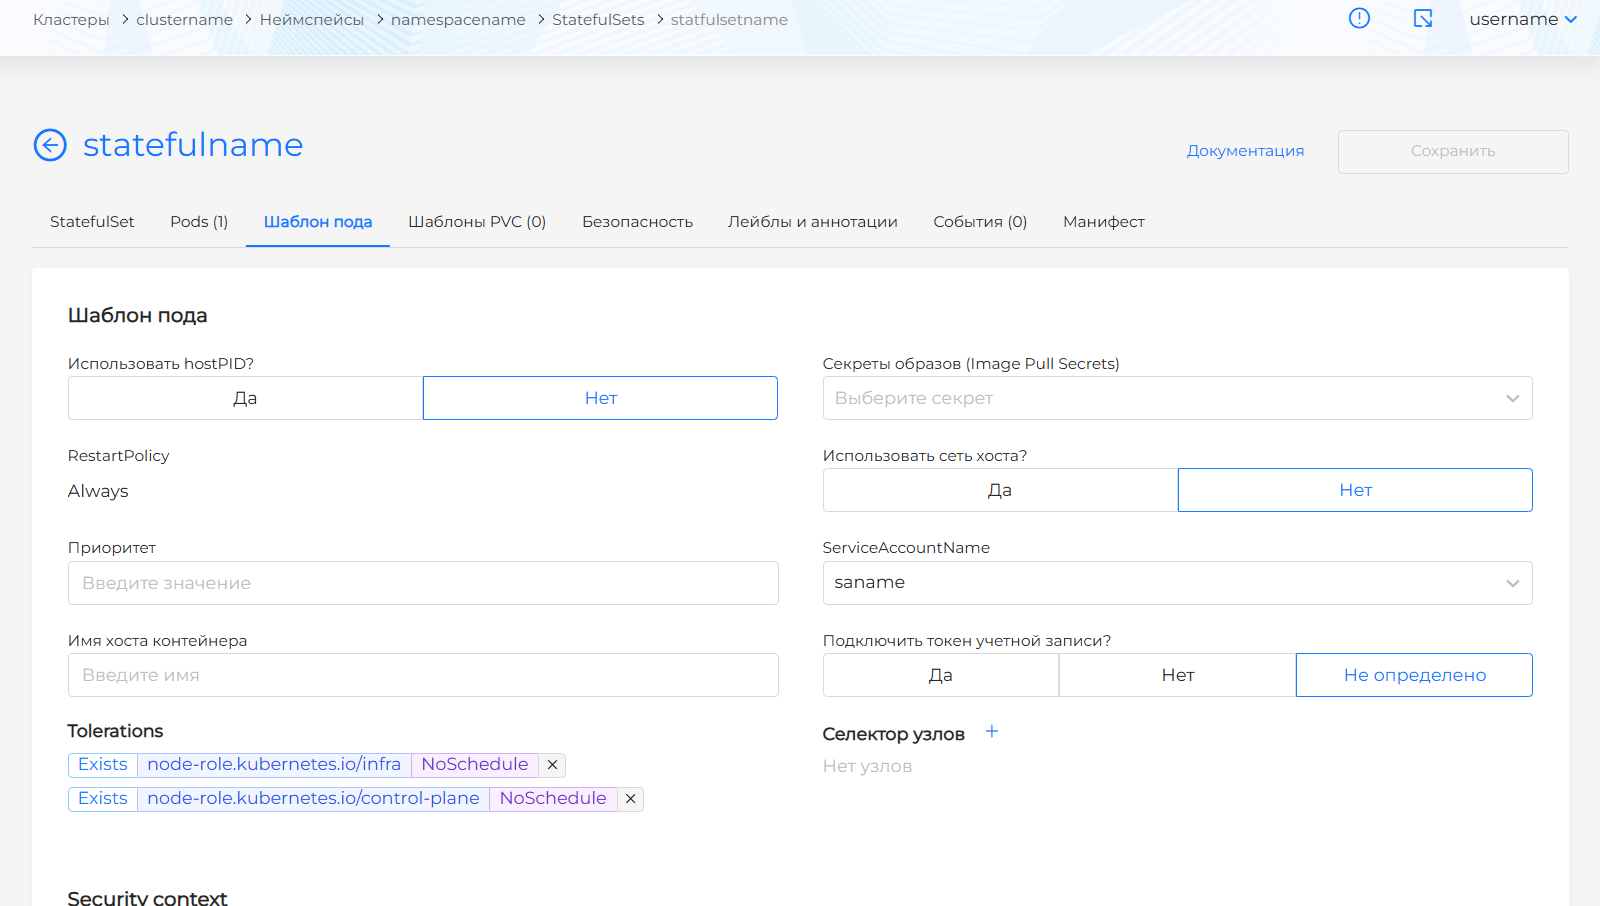Viewport: 1600px width, 906px height.
Task: Click the info alert icon in header
Action: click(1359, 18)
